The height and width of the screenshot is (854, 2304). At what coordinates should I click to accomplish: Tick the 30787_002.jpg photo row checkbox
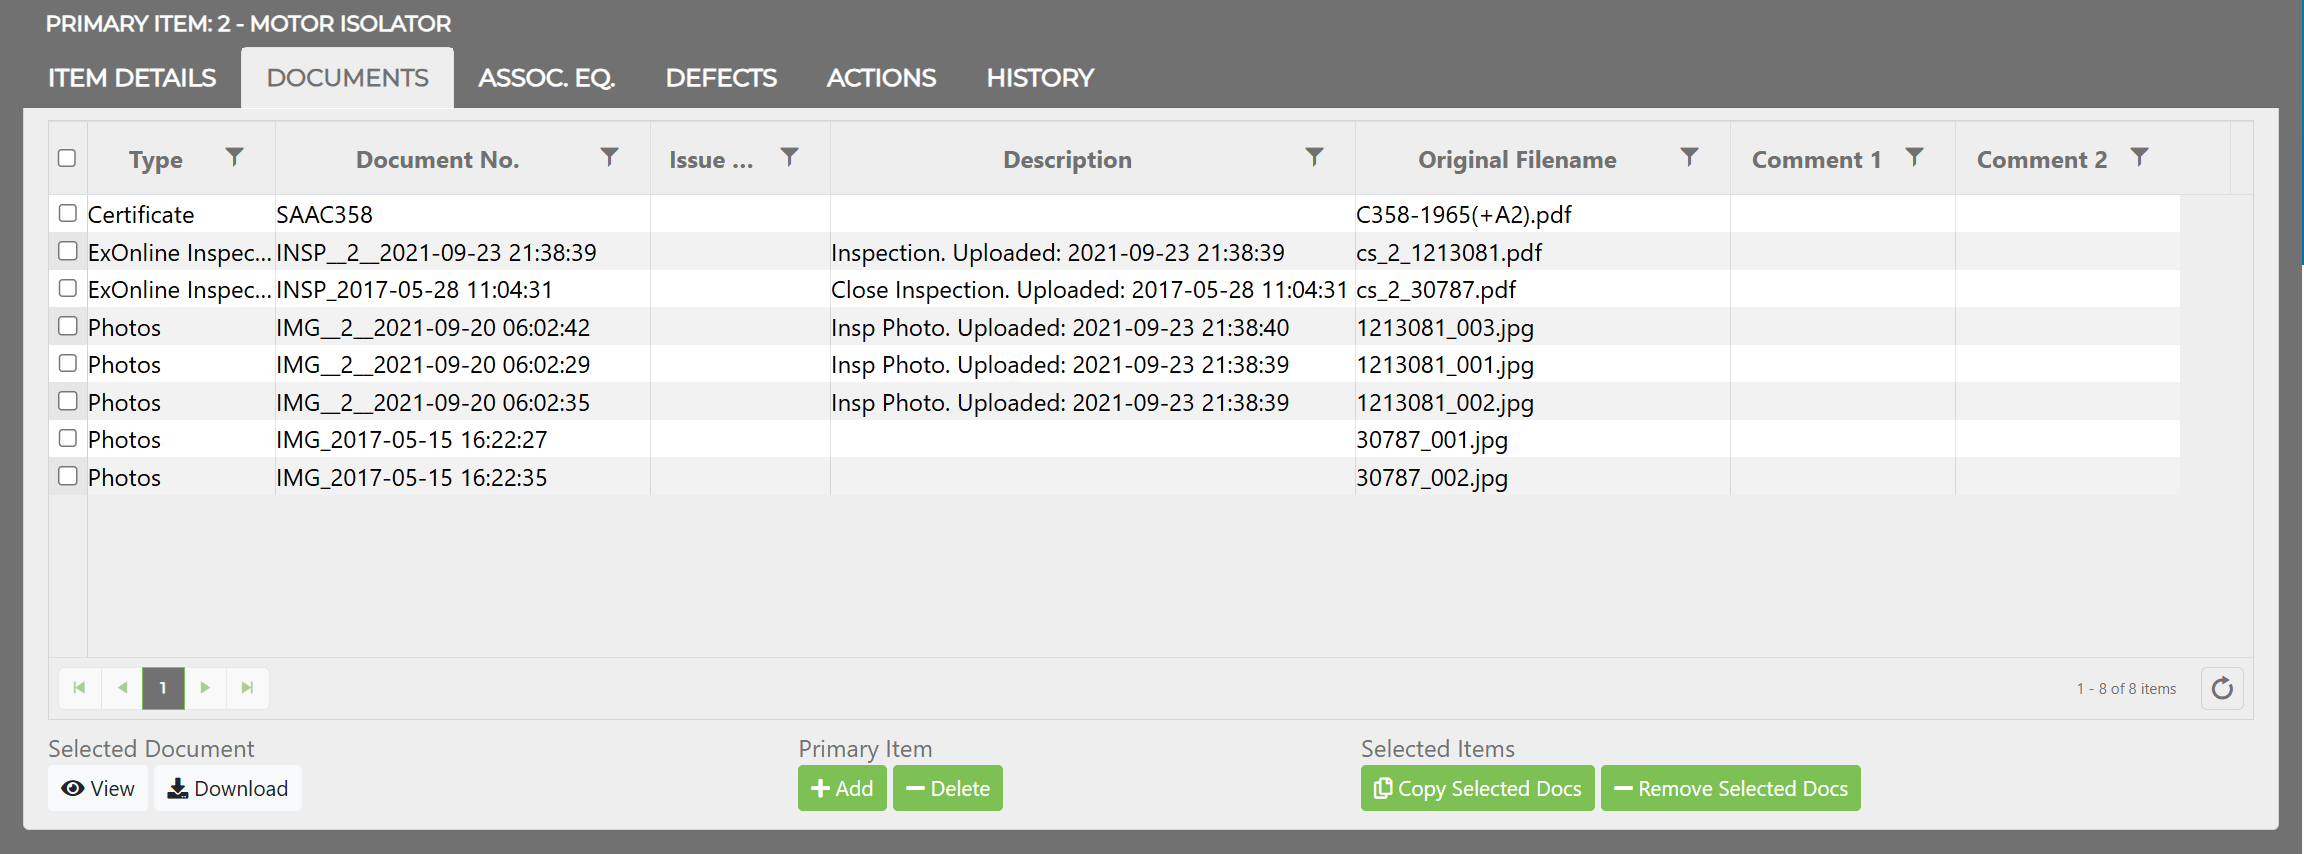pyautogui.click(x=67, y=476)
